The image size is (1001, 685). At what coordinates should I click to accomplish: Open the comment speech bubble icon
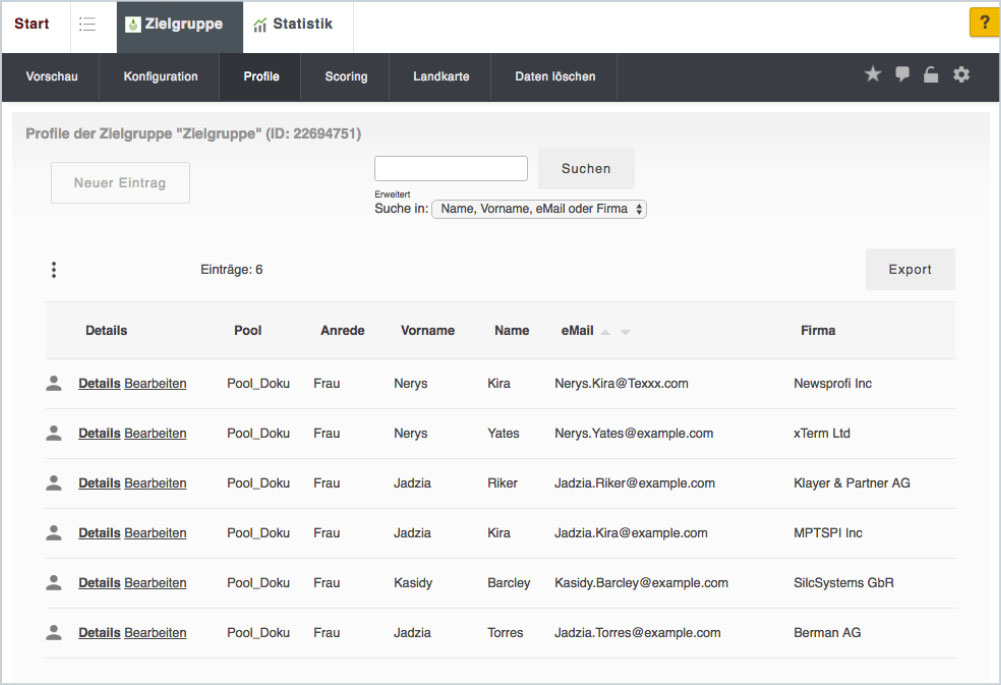902,75
